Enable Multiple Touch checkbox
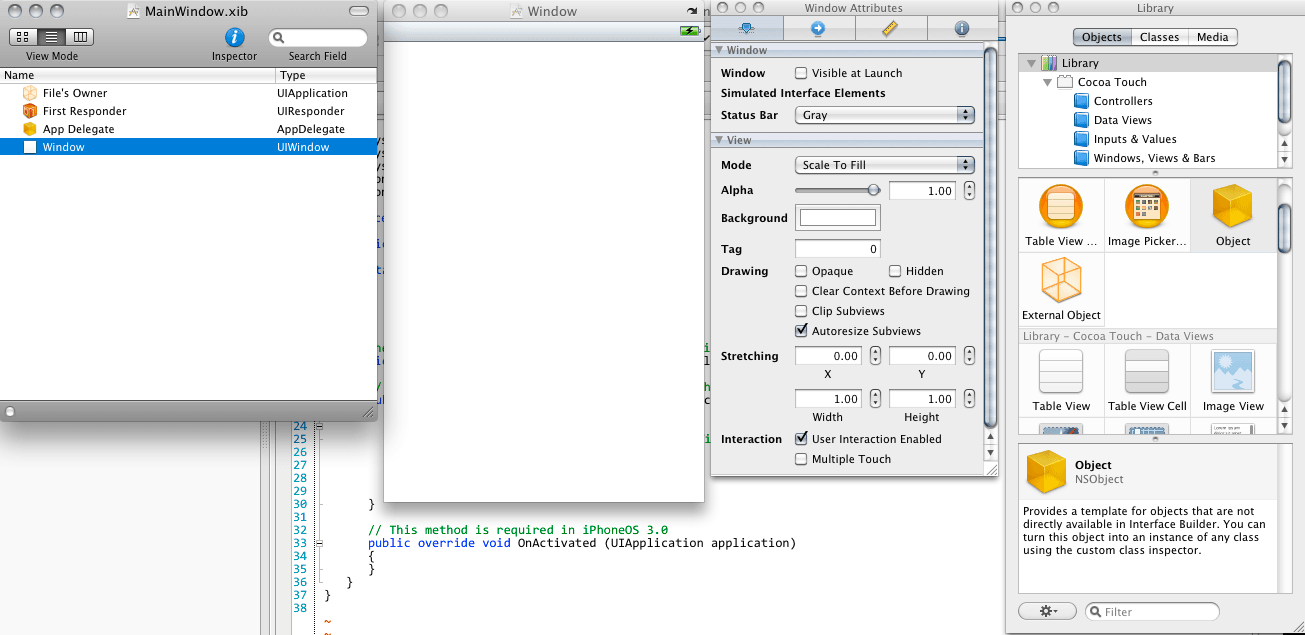The height and width of the screenshot is (635, 1305). [x=801, y=459]
